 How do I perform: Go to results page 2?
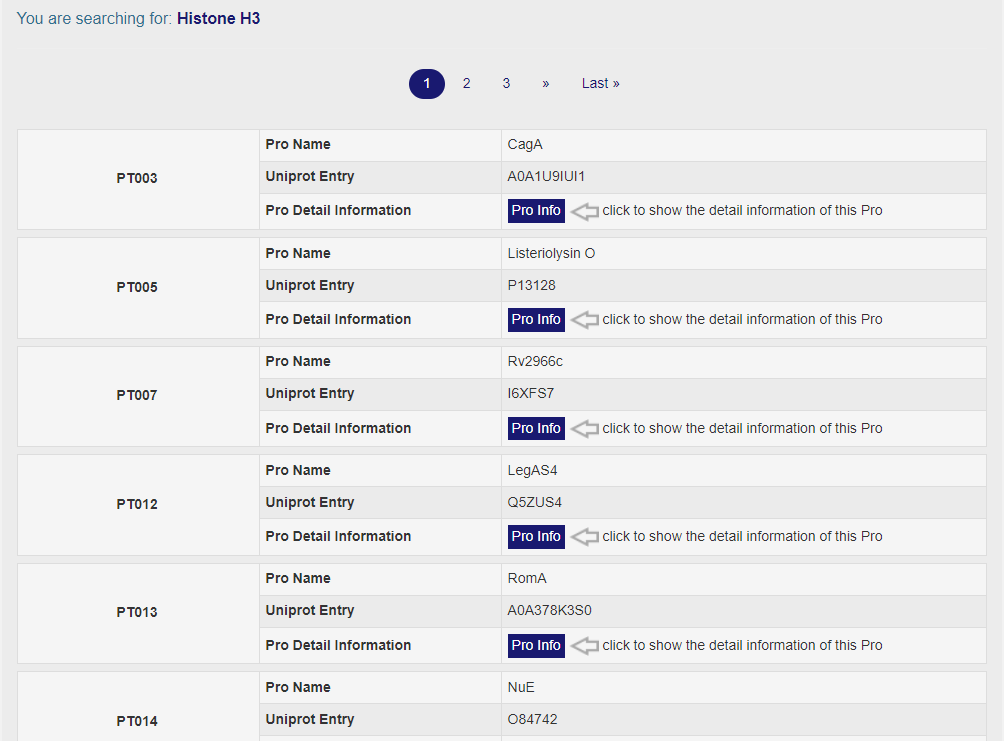[x=466, y=84]
